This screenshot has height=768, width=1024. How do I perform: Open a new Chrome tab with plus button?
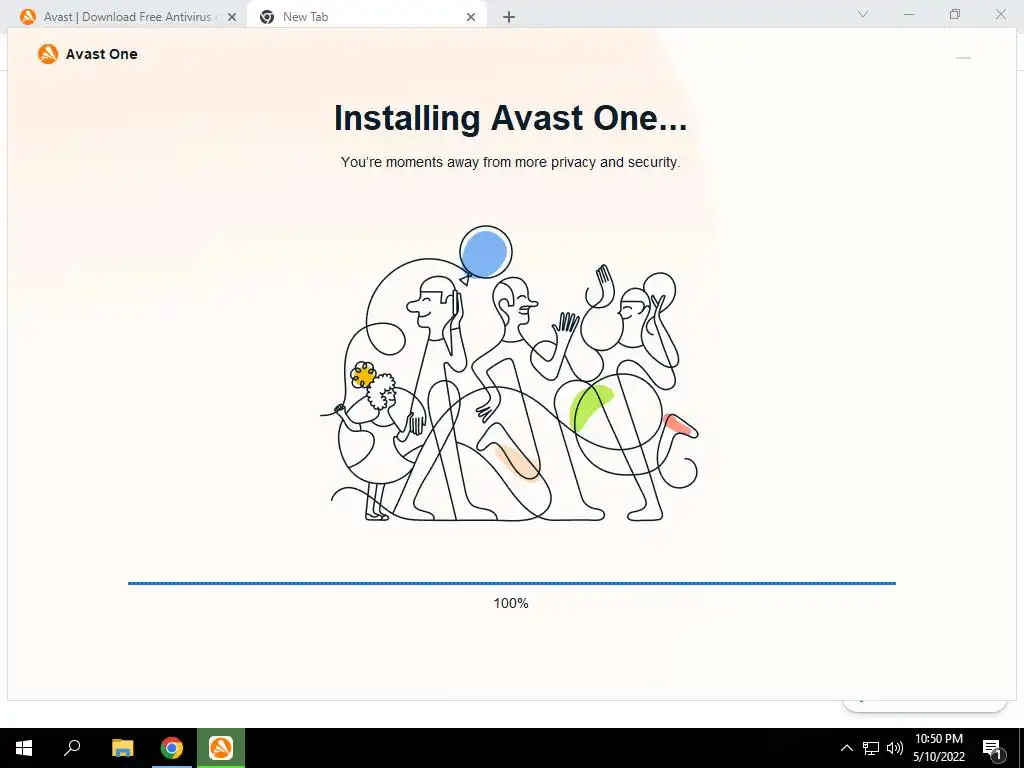509,18
